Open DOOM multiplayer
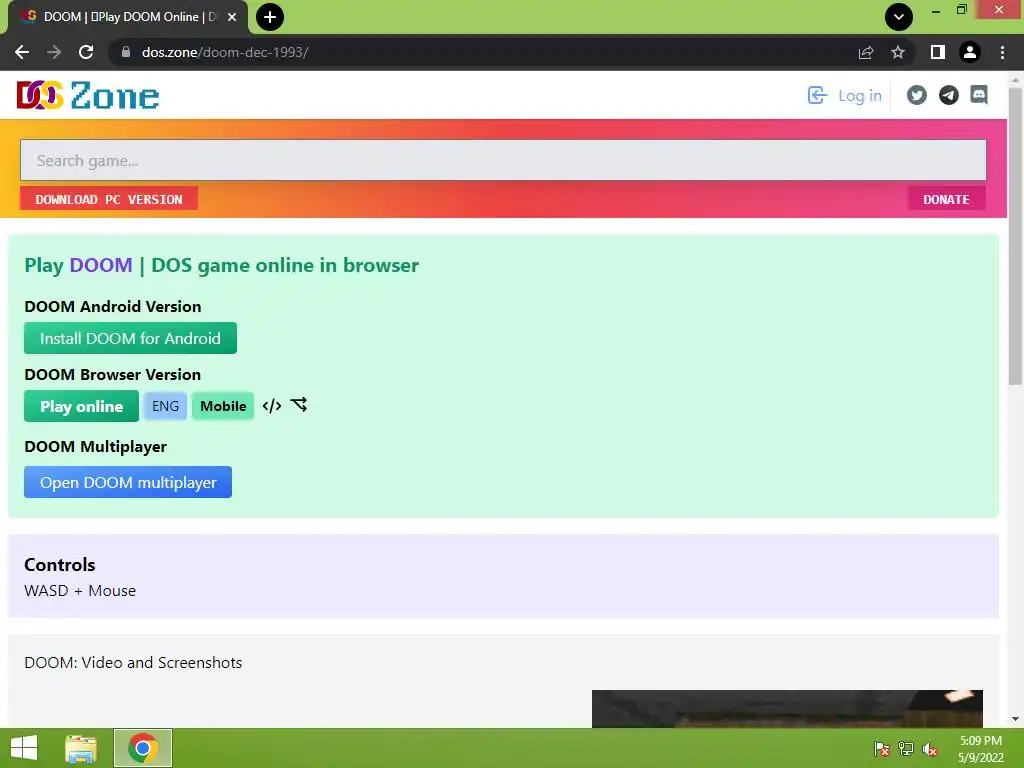Viewport: 1024px width, 768px height. pos(128,482)
